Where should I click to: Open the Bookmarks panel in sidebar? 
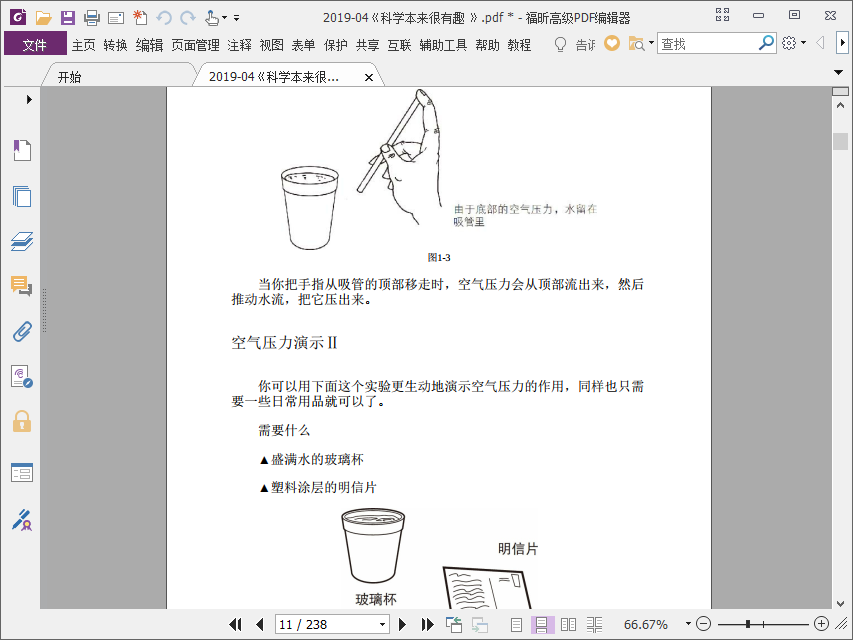[x=22, y=151]
